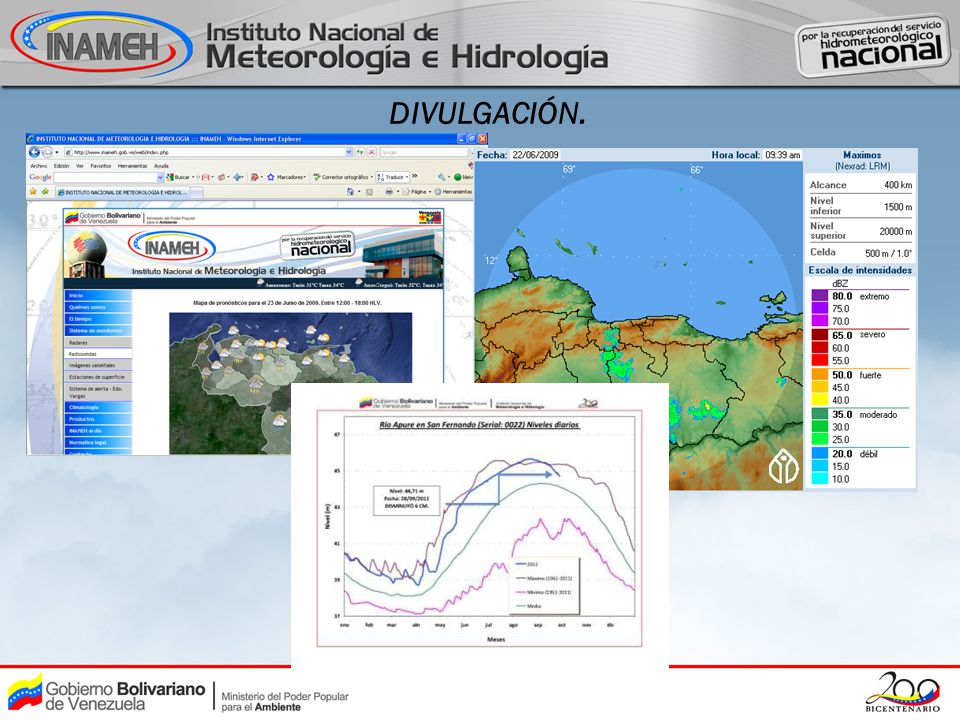Click the red Stop icon beside the address bar
This screenshot has width=960, height=720.
click(372, 152)
